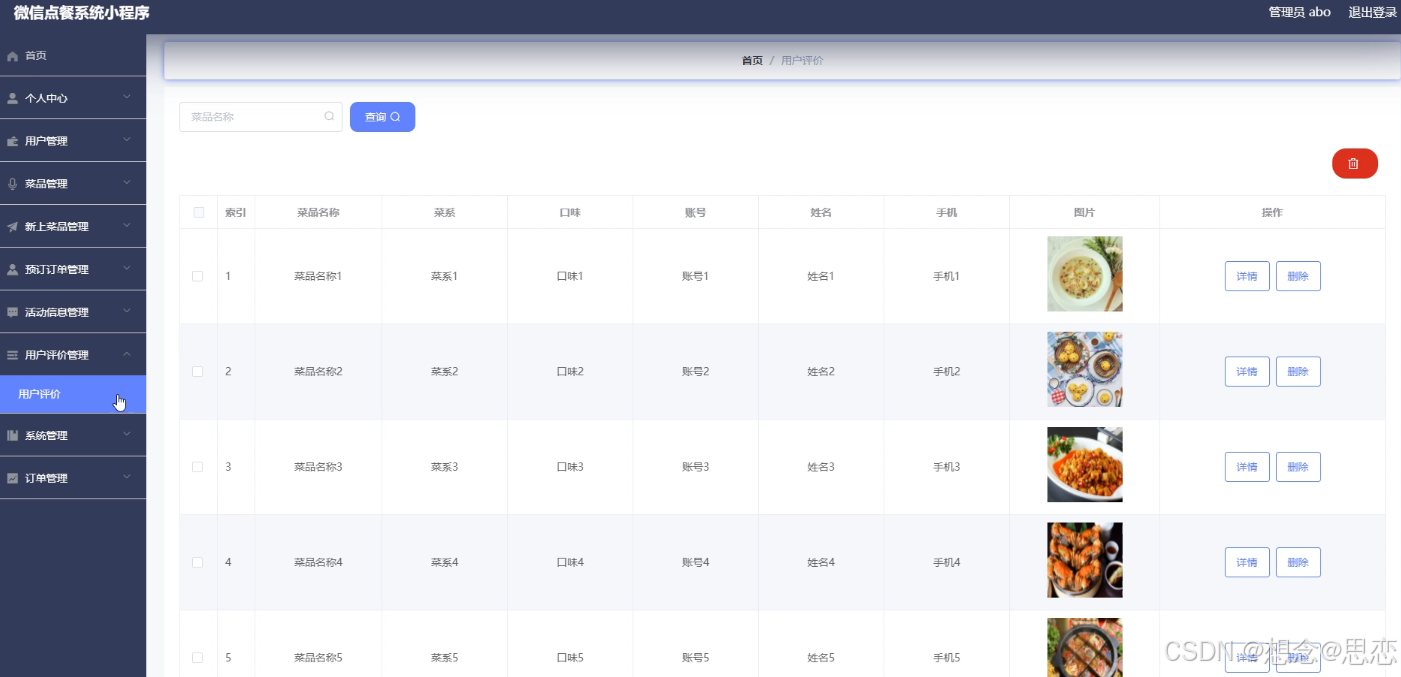Open 首页 in the sidebar
Image resolution: width=1401 pixels, height=677 pixels.
tap(73, 56)
